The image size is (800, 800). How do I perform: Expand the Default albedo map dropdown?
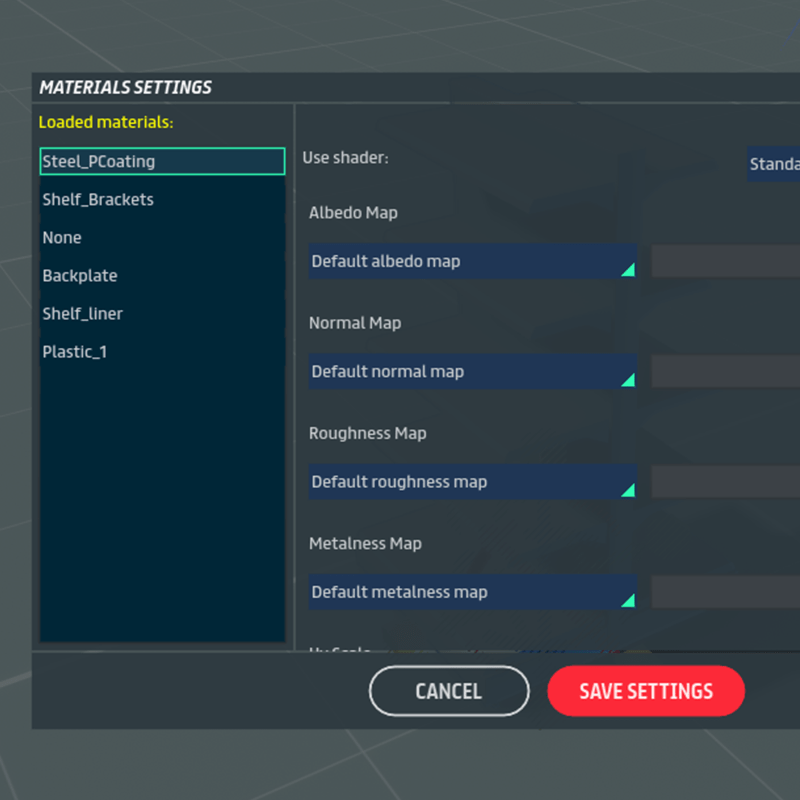472,262
